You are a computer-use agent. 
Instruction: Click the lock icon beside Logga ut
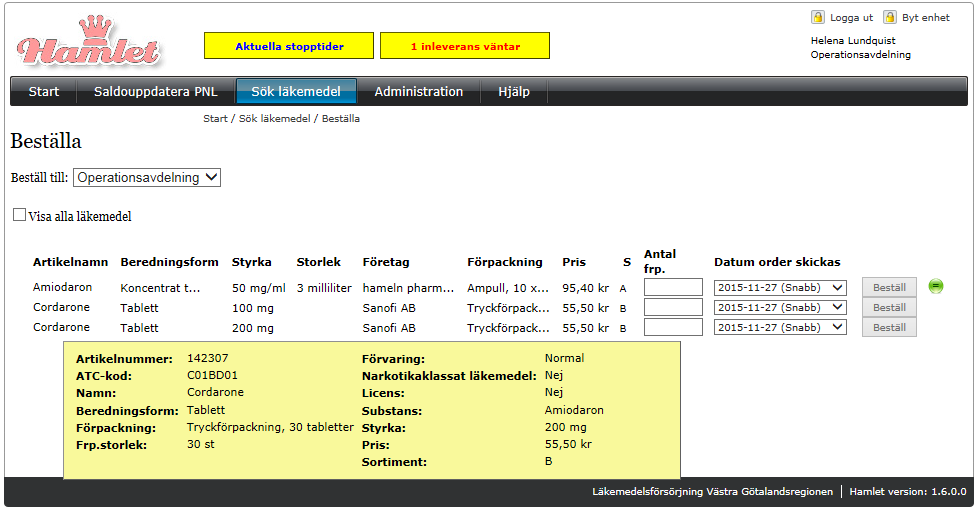818,17
